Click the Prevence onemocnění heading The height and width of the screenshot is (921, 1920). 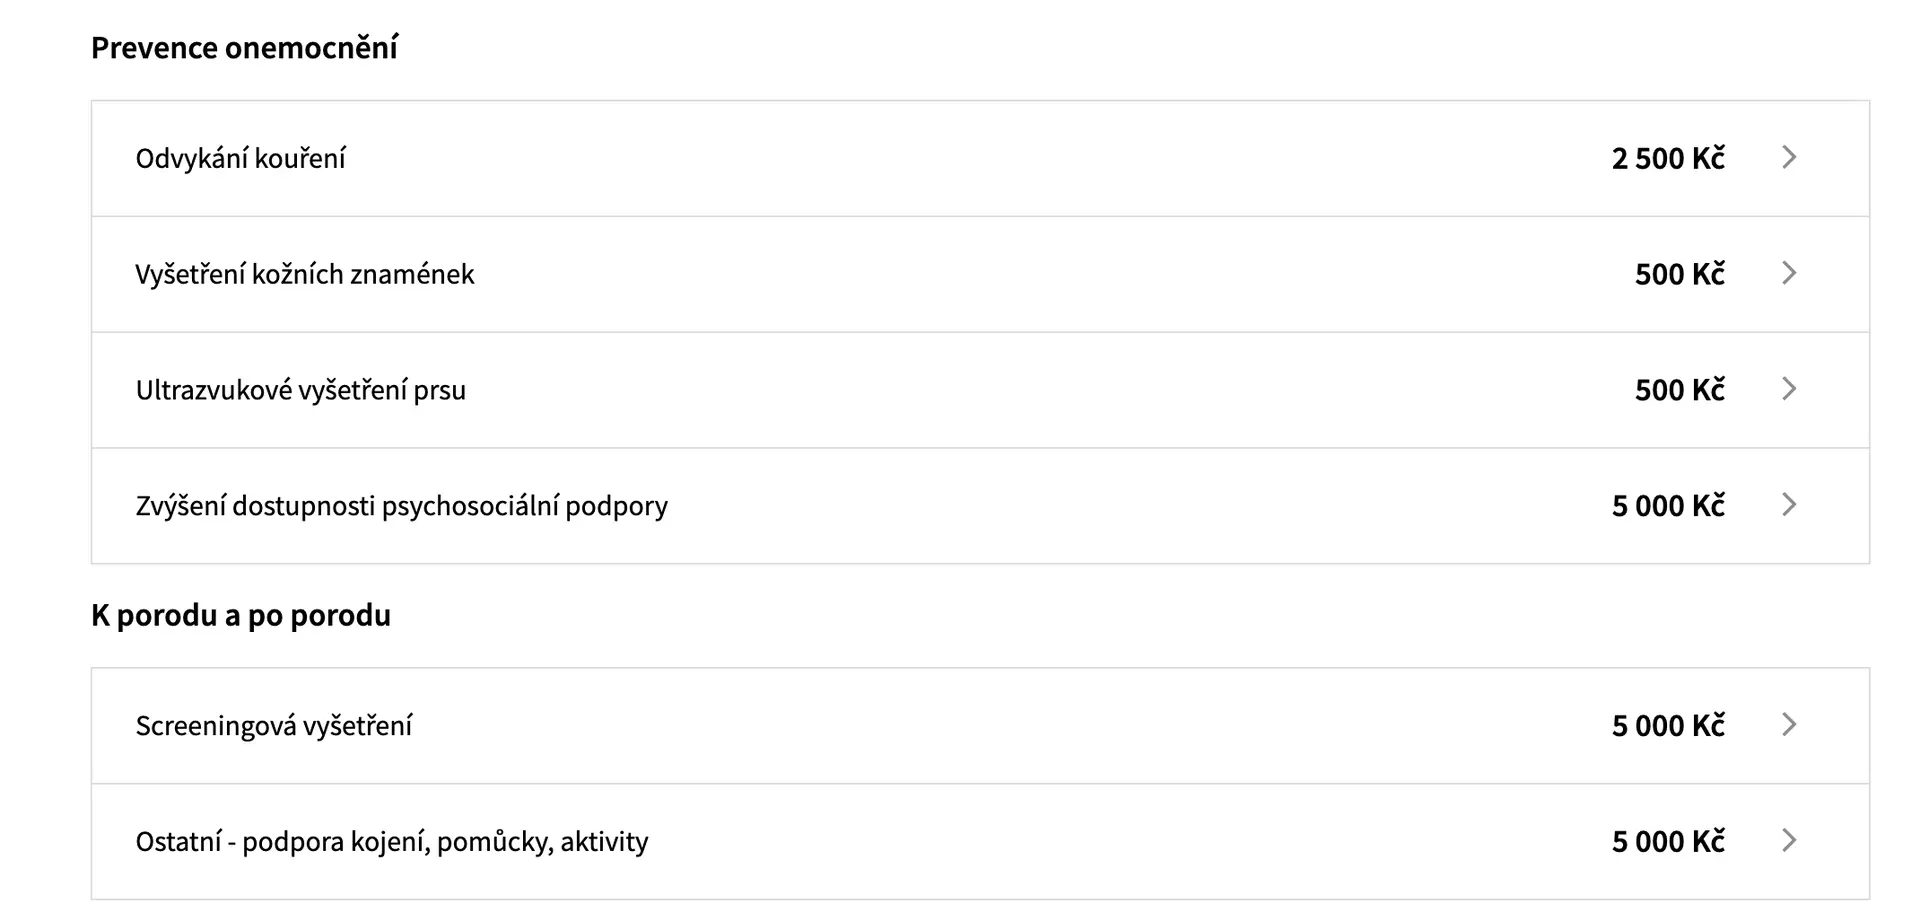point(245,48)
